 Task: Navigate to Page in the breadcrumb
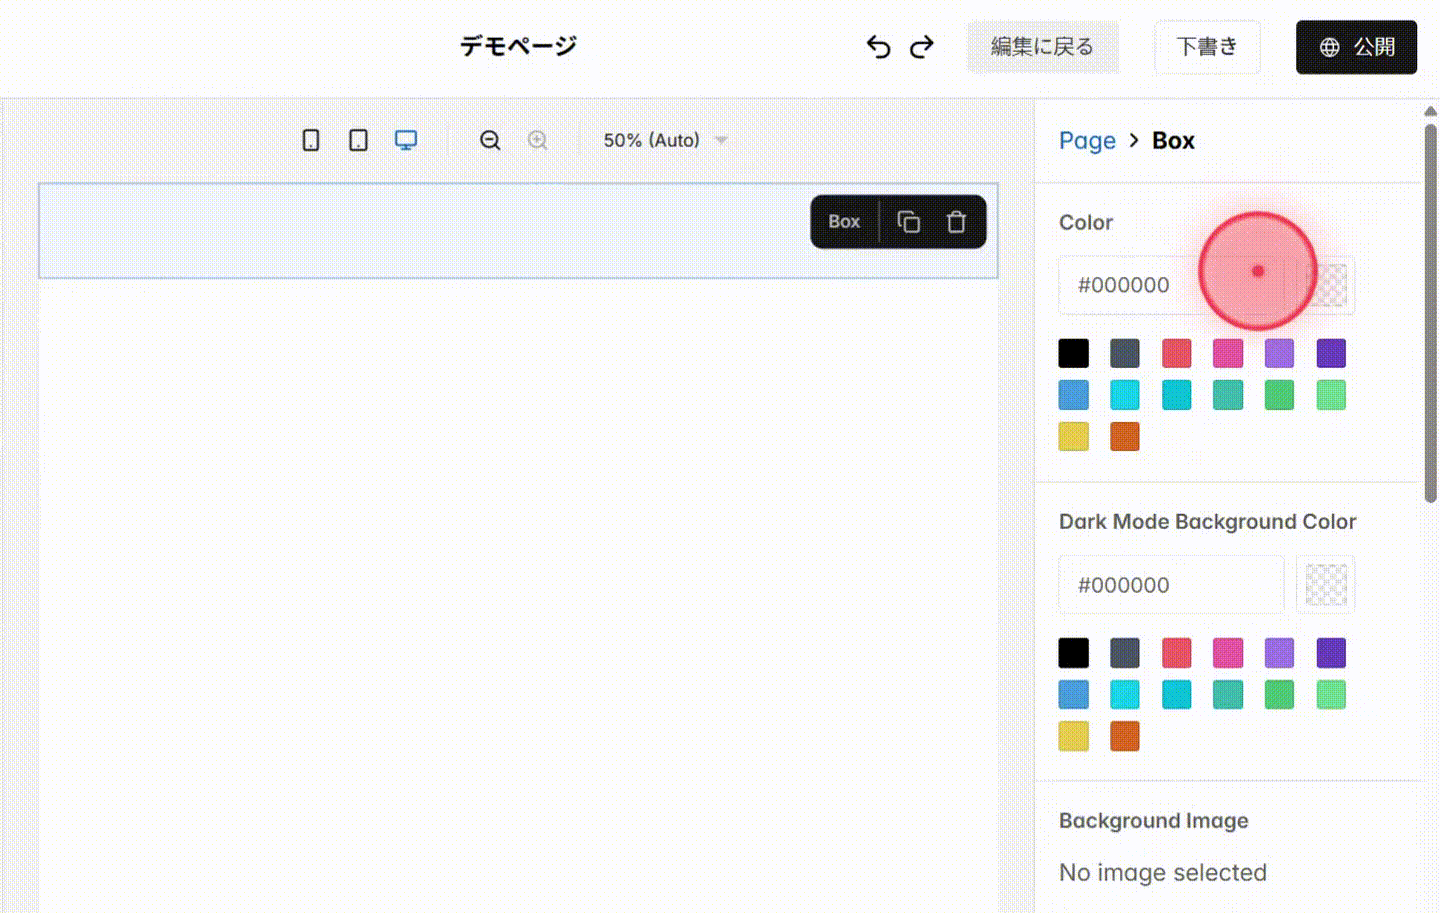point(1087,140)
